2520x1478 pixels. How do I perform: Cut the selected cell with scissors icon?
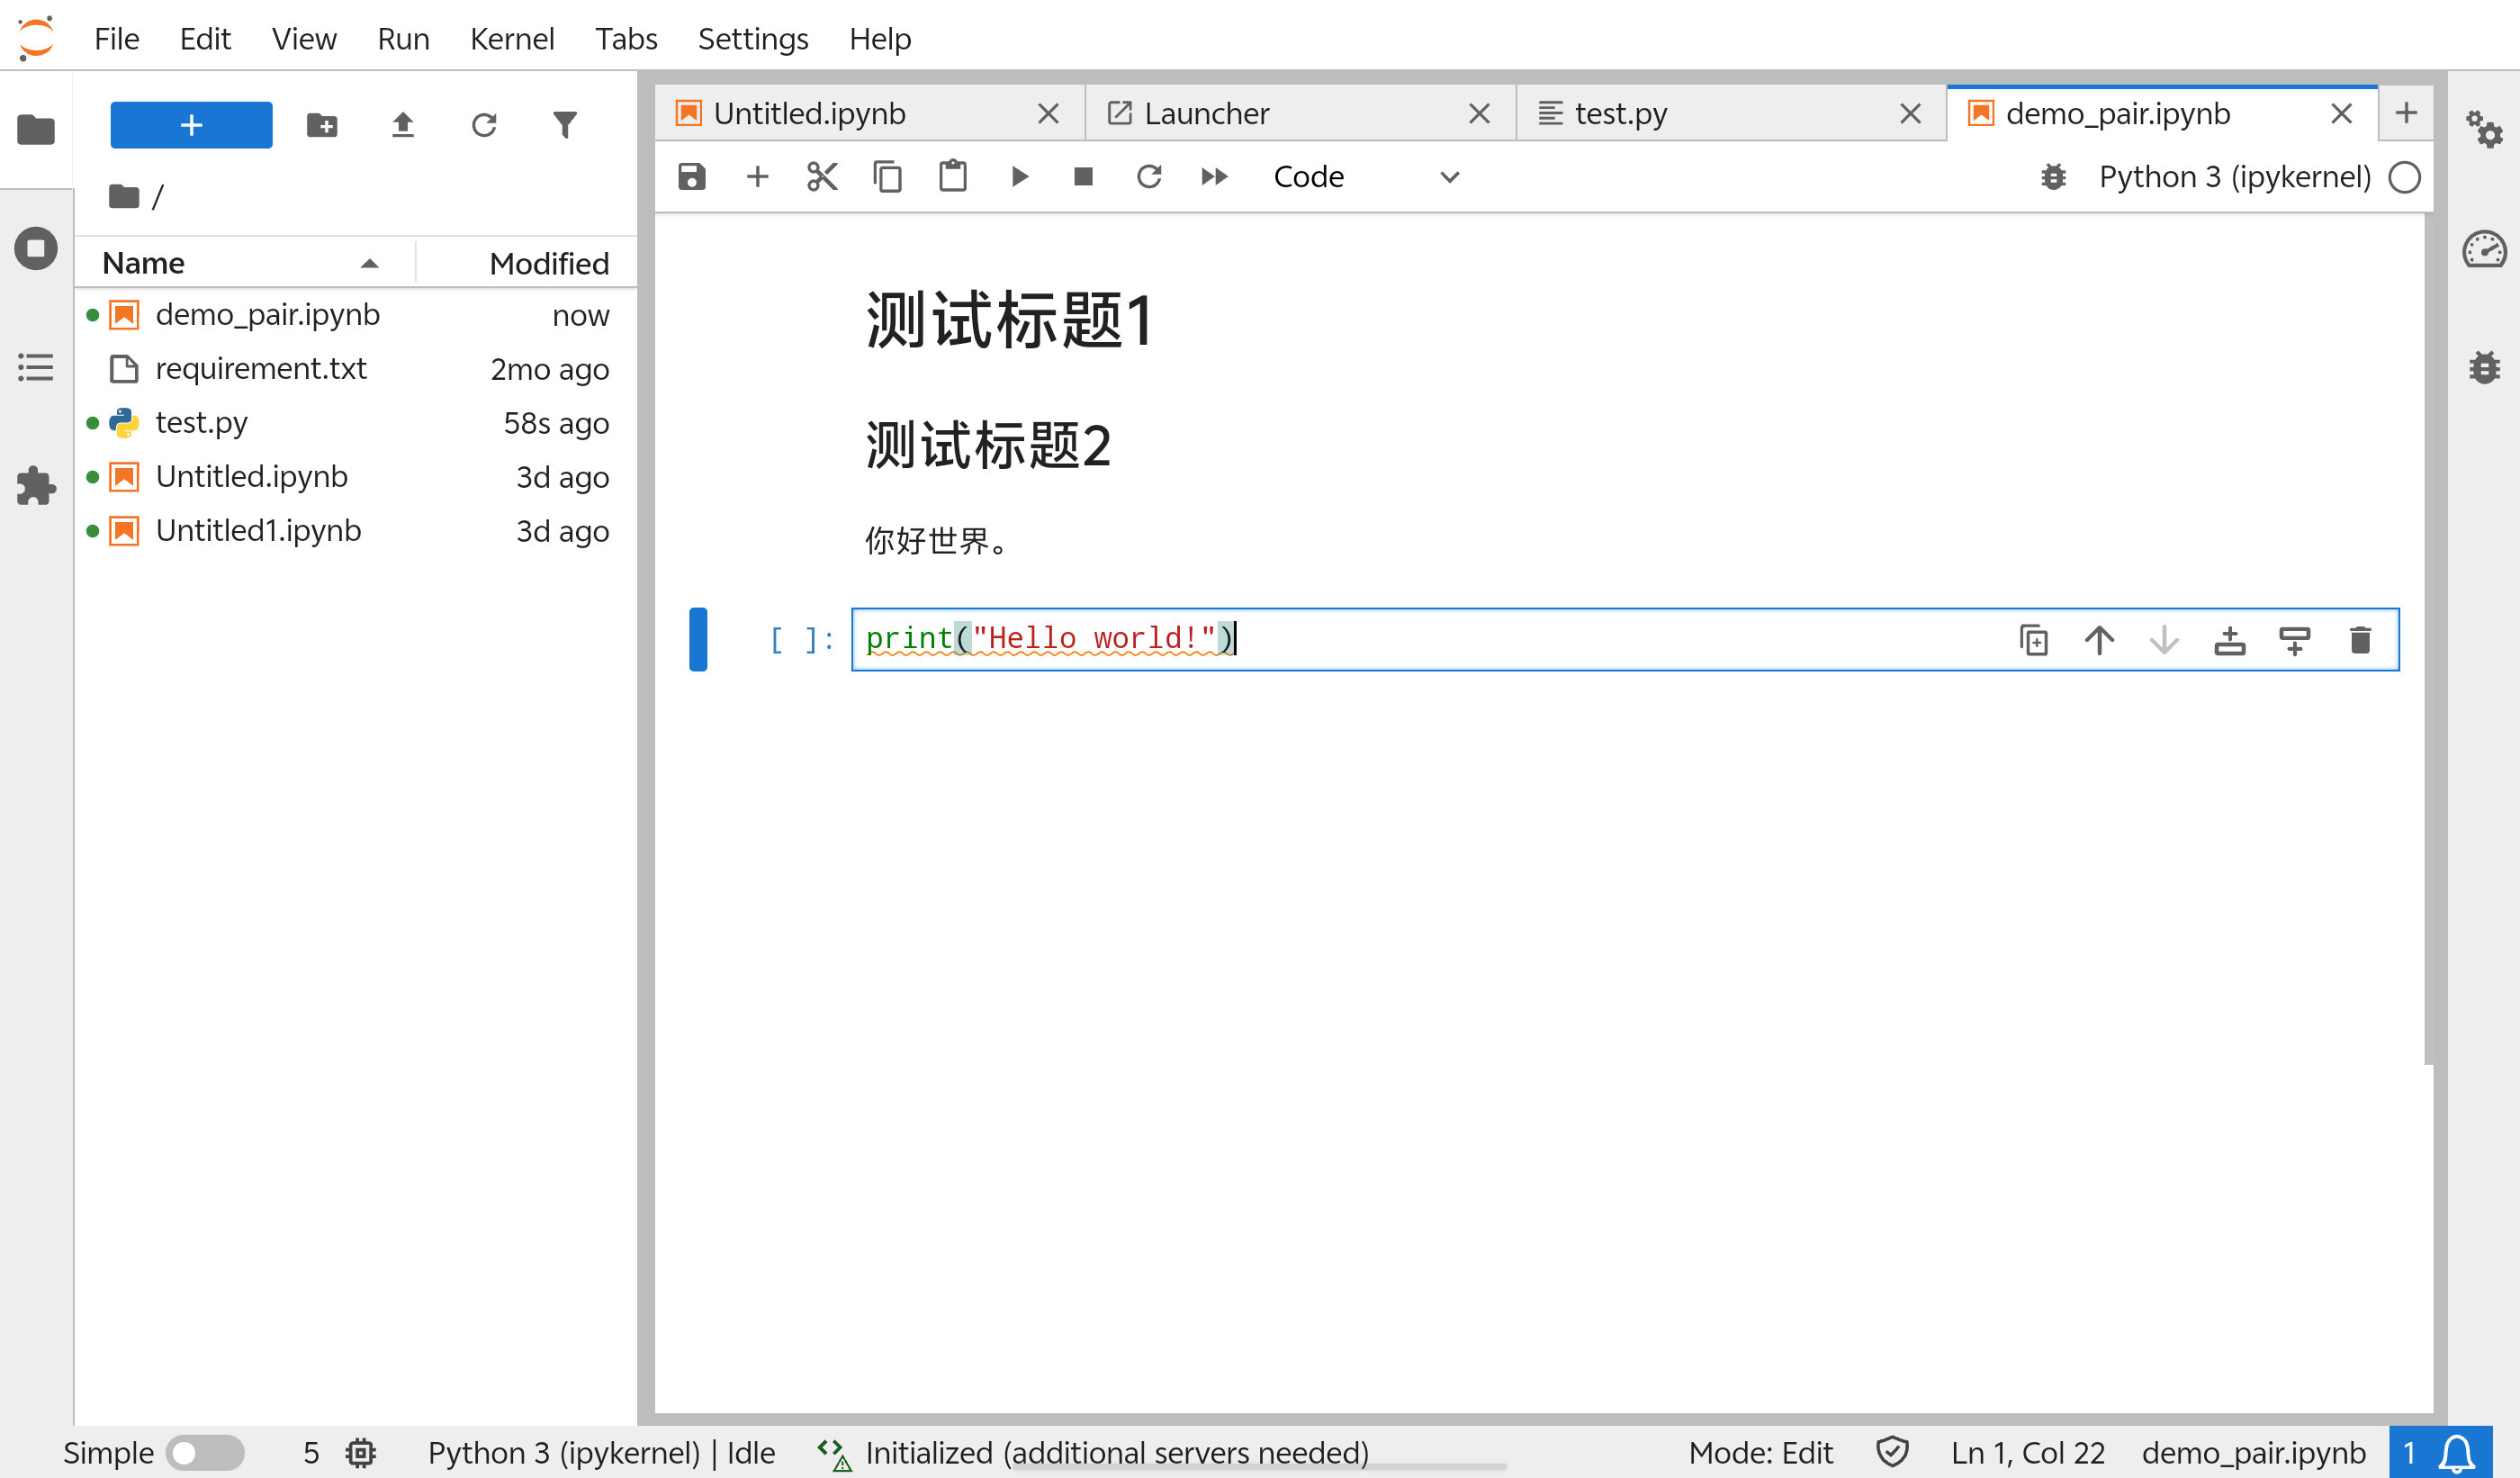pyautogui.click(x=822, y=177)
